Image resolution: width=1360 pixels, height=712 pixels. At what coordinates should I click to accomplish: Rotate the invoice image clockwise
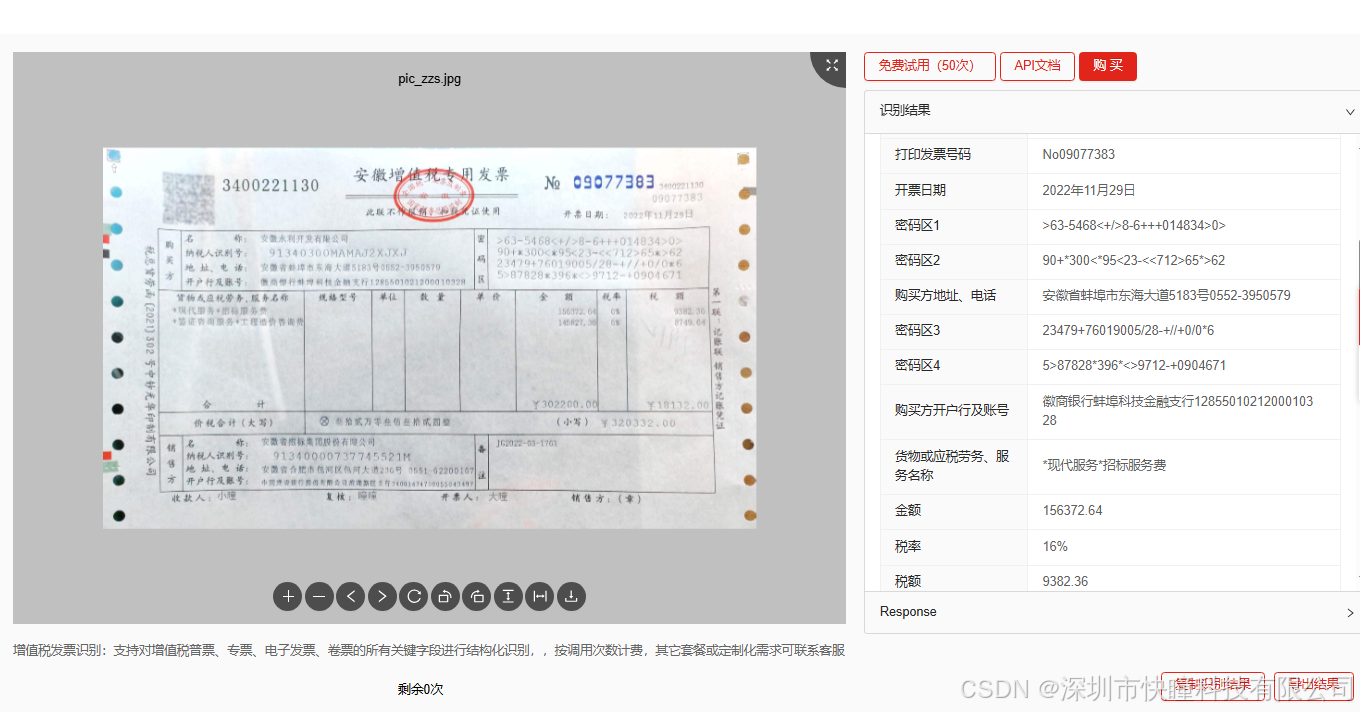click(x=477, y=597)
